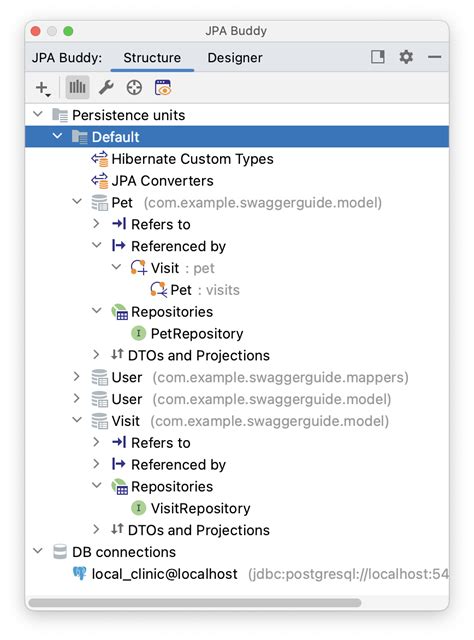Expand Refers to under Visit entity
Image resolution: width=474 pixels, height=640 pixels.
[x=96, y=442]
